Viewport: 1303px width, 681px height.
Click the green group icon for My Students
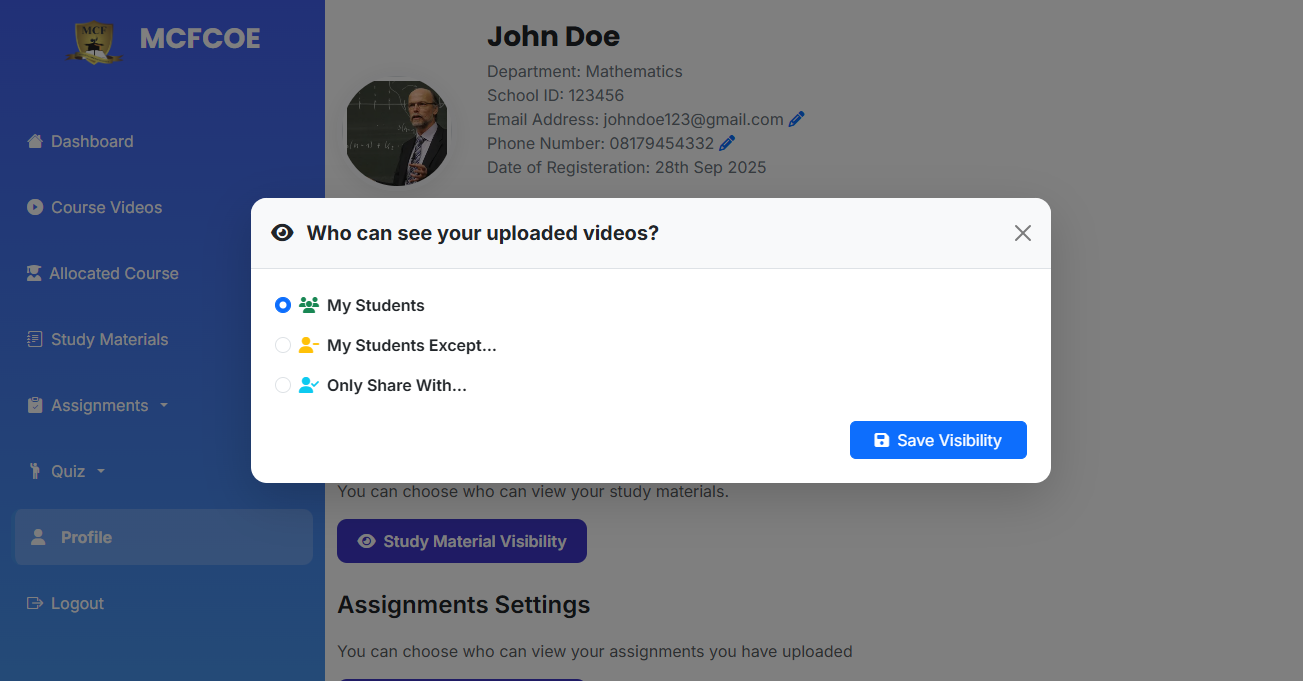(309, 305)
